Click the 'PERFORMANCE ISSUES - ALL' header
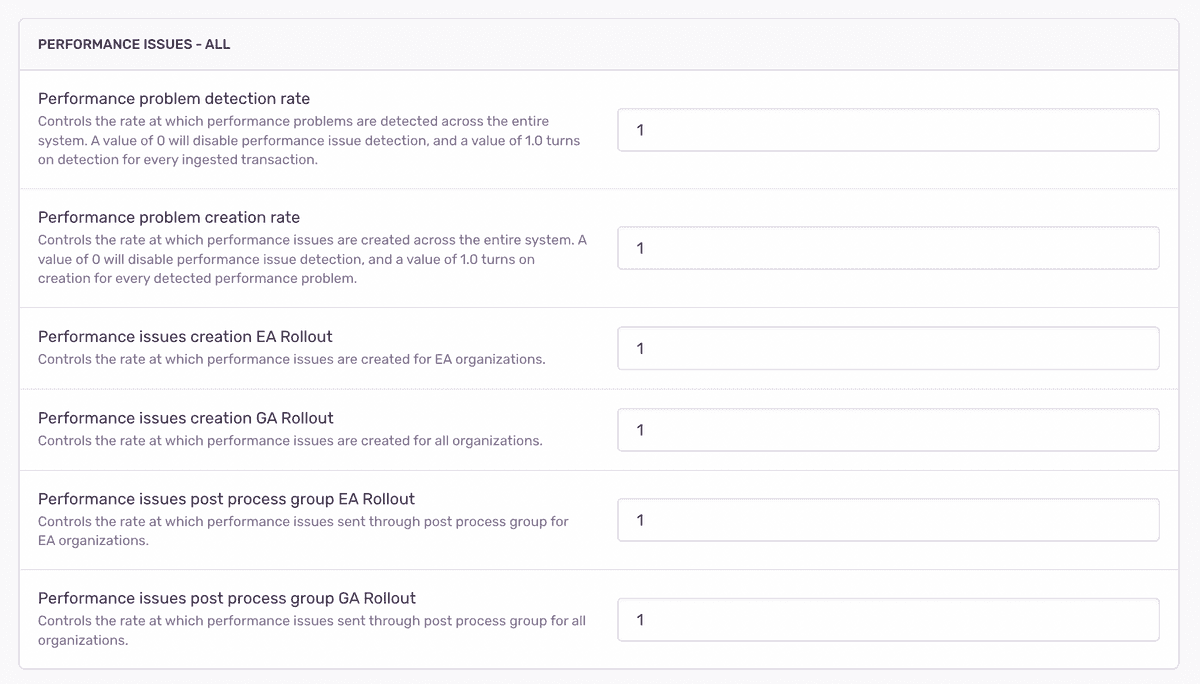Screen dimensions: 1200x684 134,45
